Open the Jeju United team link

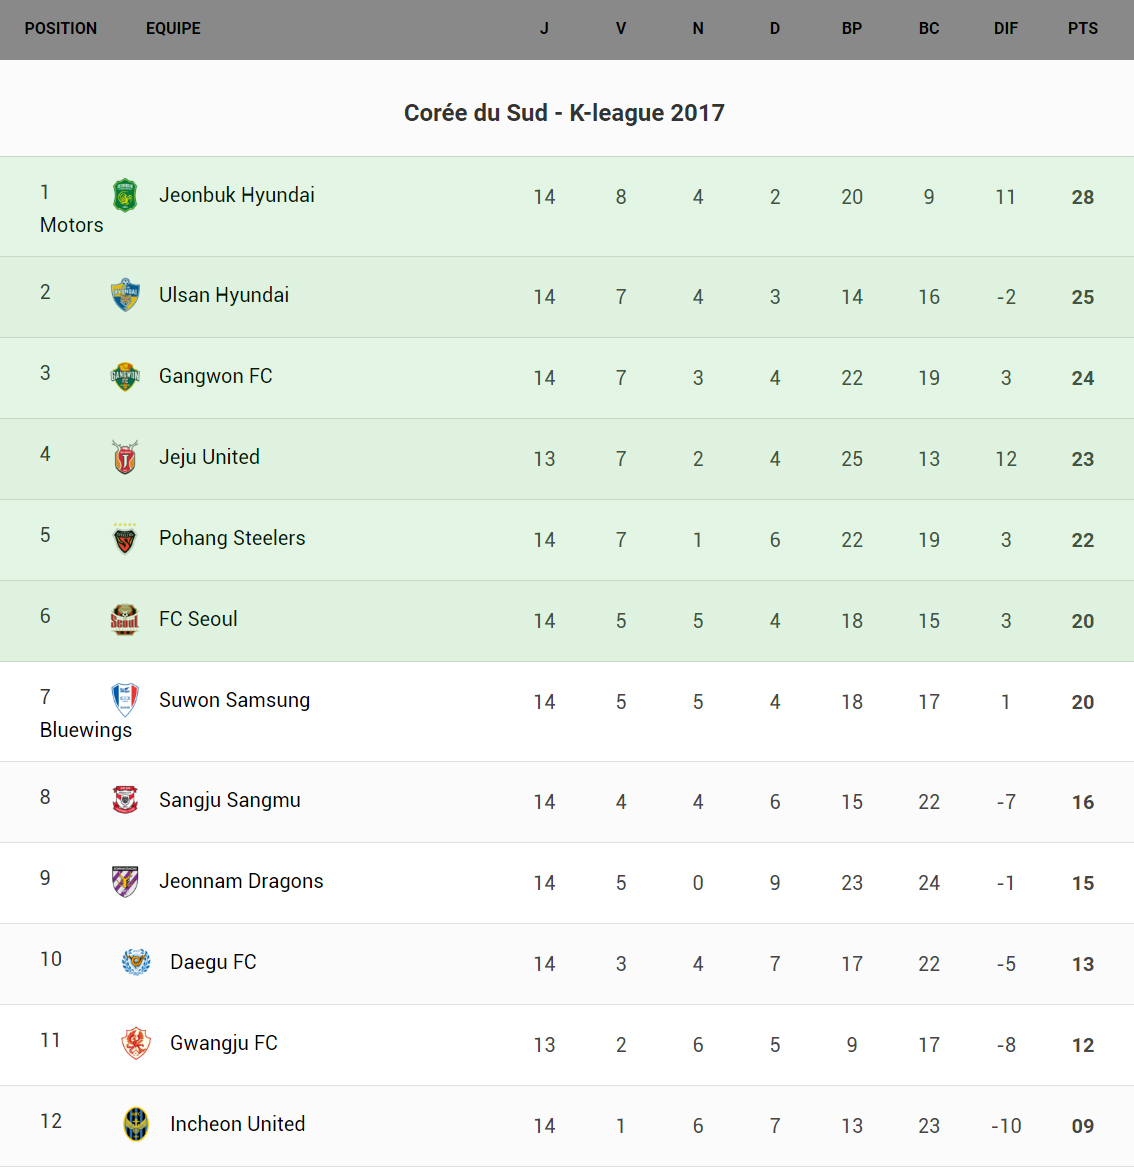209,457
